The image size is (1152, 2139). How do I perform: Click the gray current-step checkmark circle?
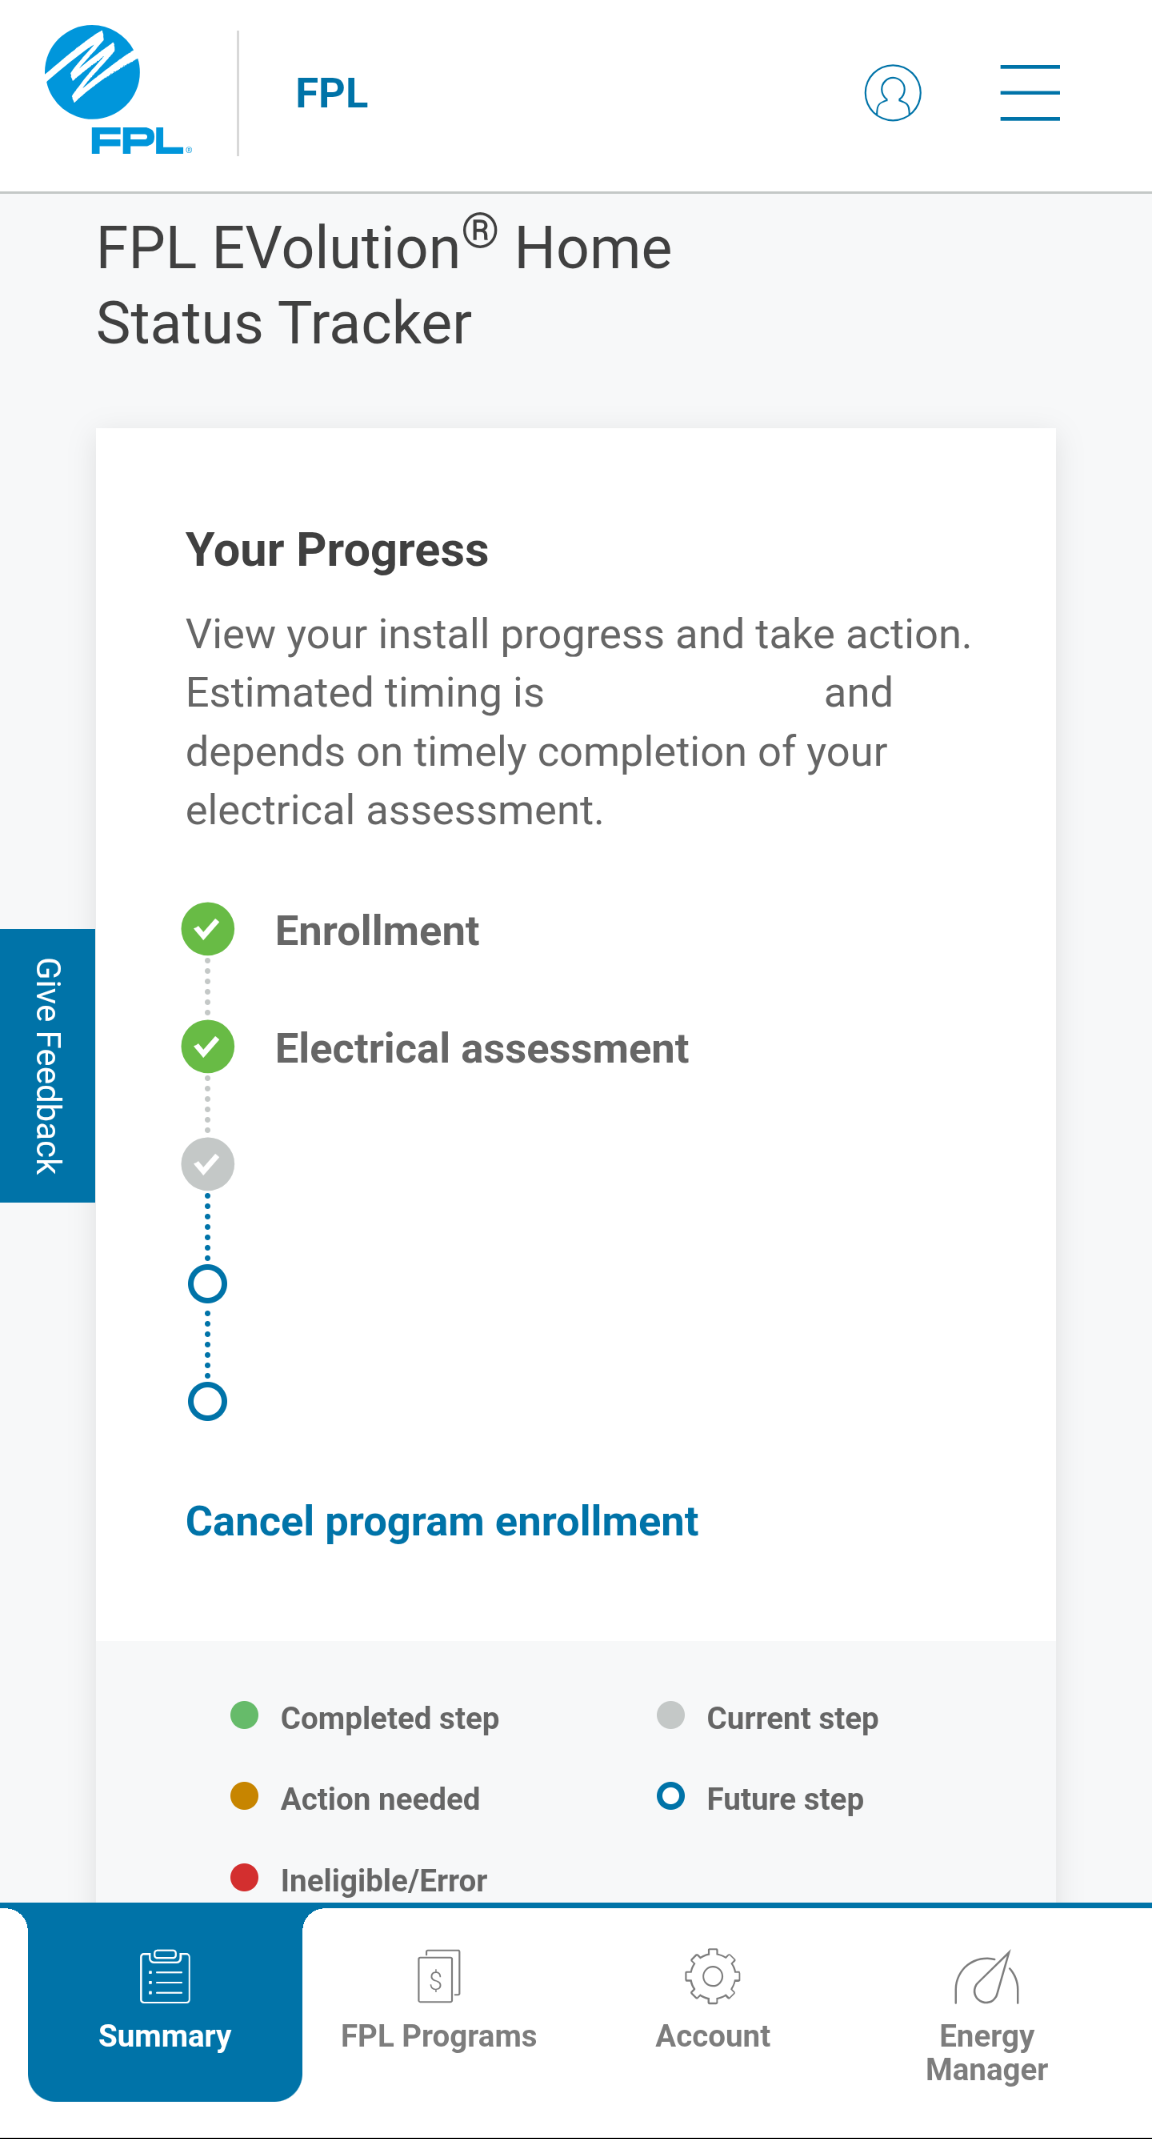pyautogui.click(x=208, y=1165)
